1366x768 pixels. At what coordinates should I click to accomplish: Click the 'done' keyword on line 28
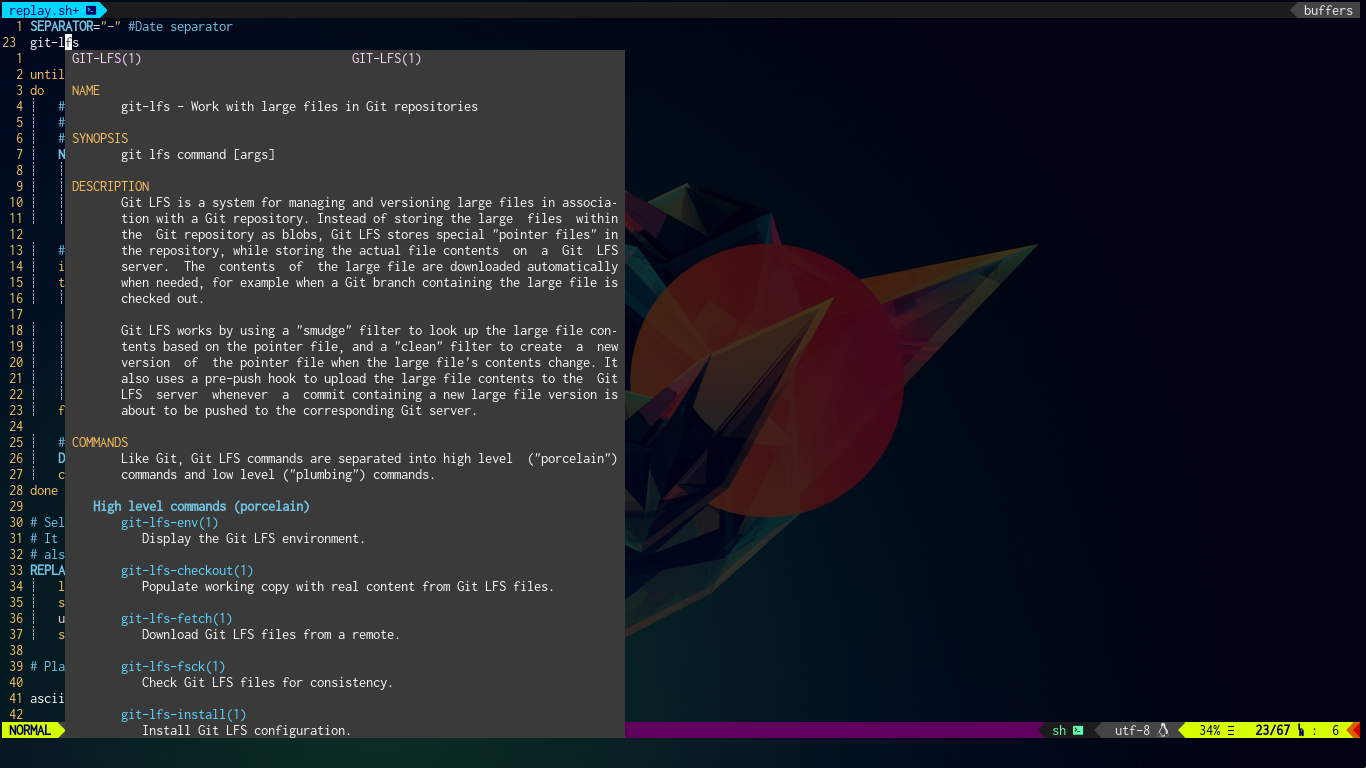coord(44,490)
